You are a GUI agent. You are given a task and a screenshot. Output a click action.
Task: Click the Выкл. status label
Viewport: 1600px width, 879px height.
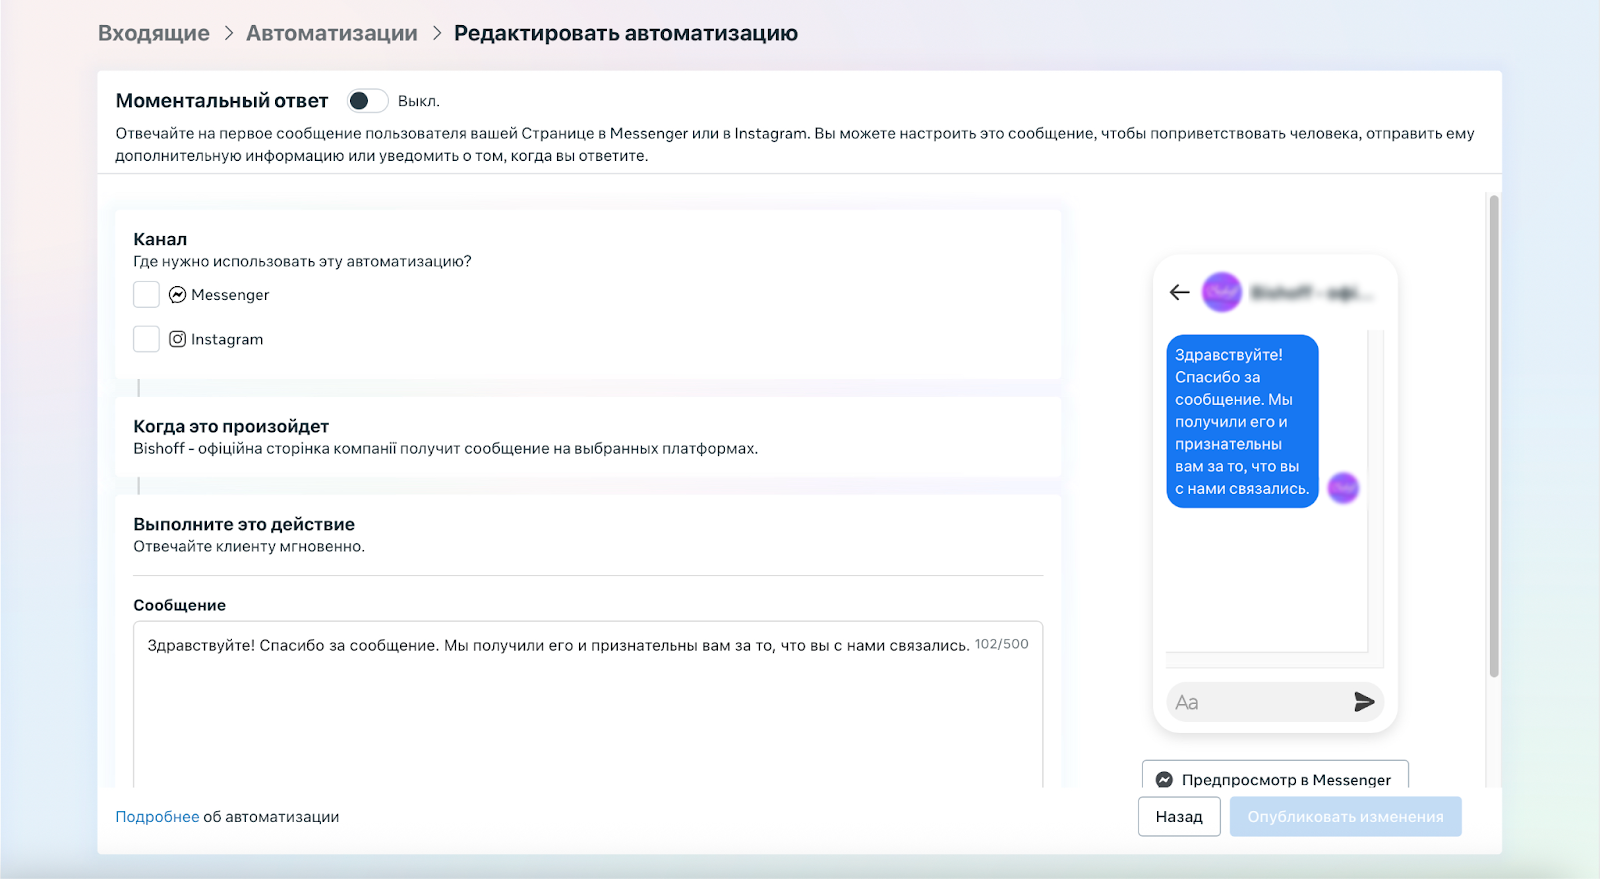pos(418,101)
